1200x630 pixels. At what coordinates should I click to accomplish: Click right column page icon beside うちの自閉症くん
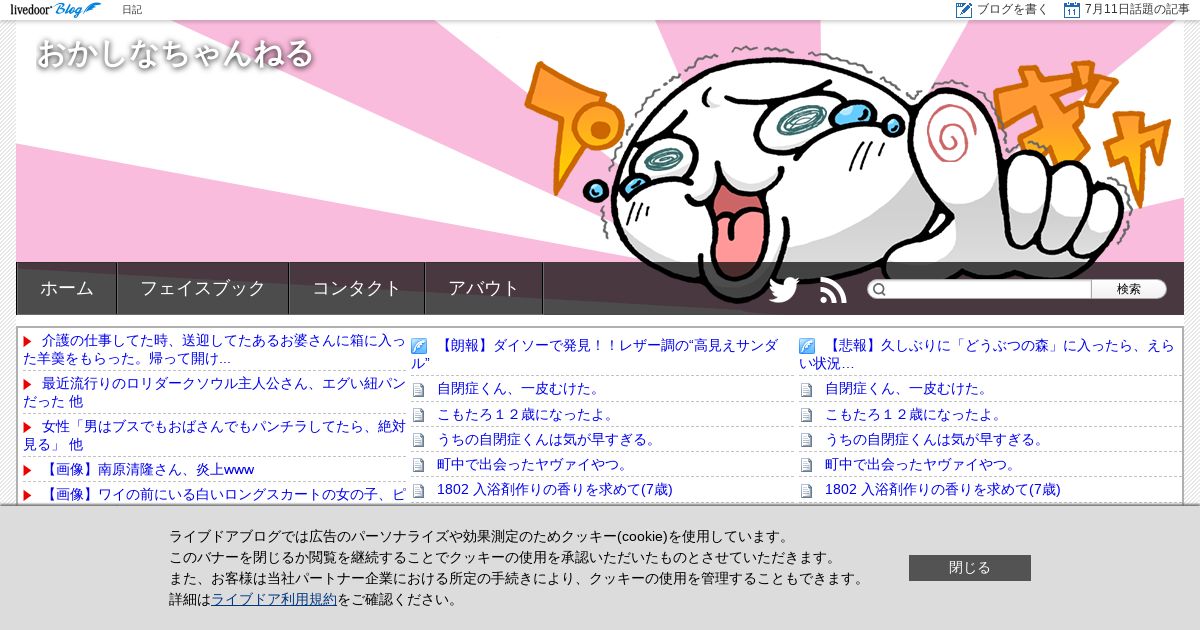point(806,440)
